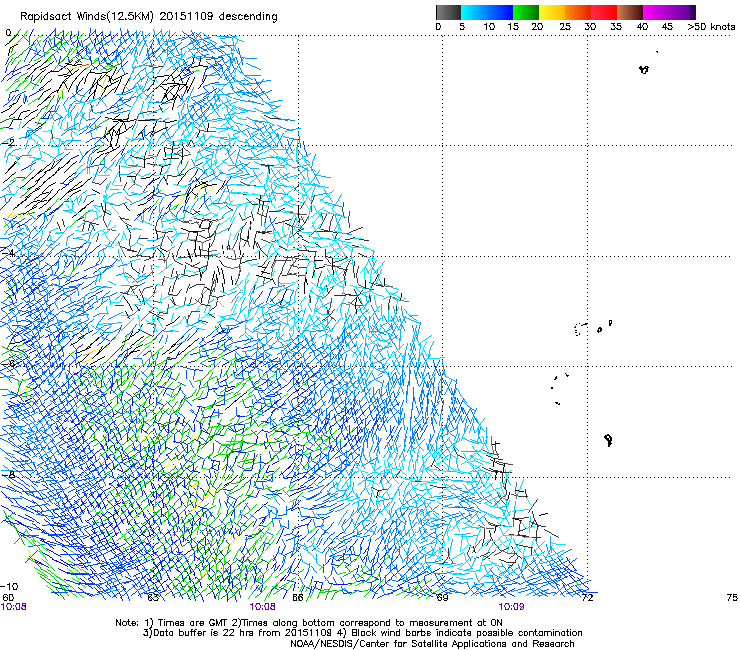
Task: Pick the brown 35-40 knots legend swatch
Action: tap(630, 12)
